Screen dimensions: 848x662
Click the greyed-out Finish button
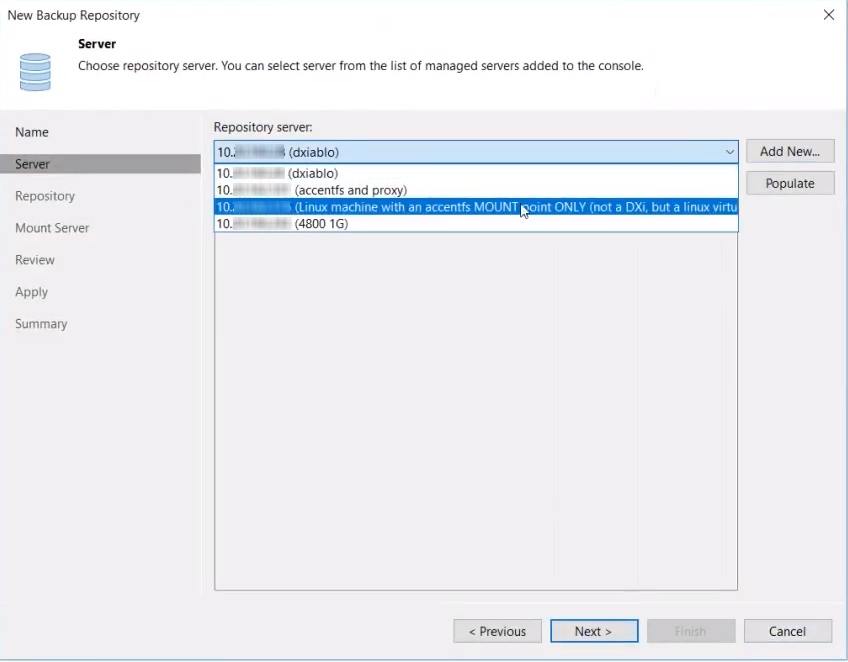pos(690,631)
